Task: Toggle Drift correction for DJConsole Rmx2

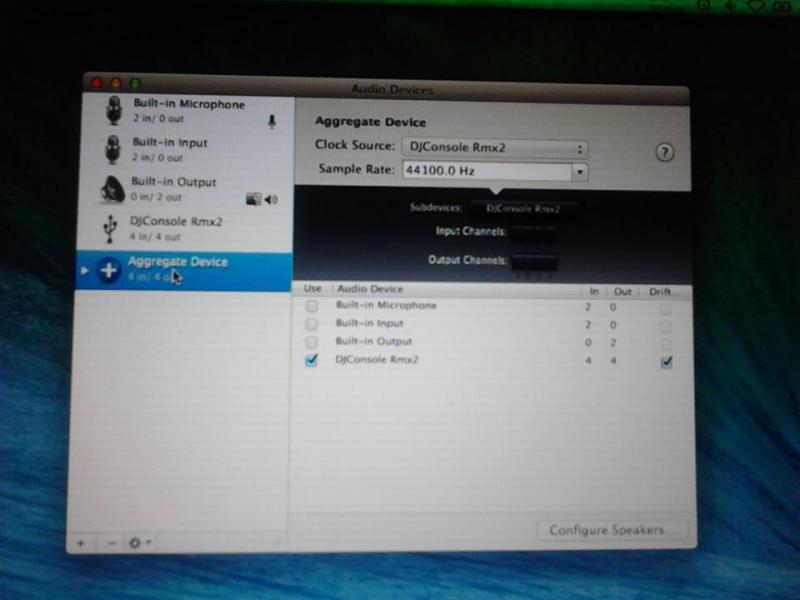Action: (666, 362)
